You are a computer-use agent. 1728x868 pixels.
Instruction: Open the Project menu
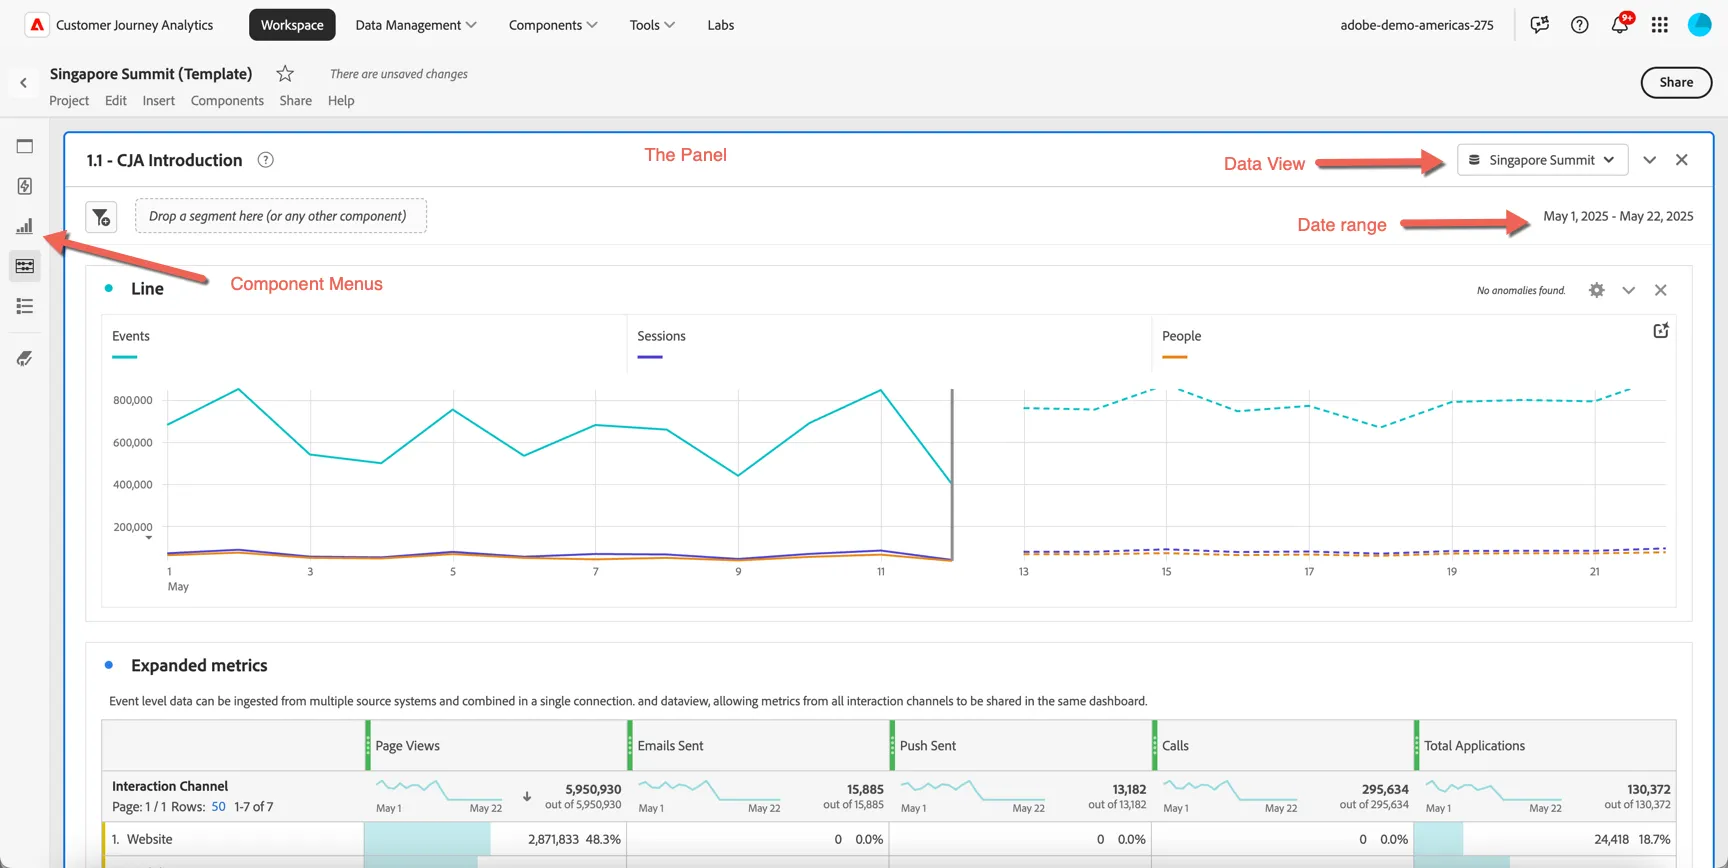tap(69, 100)
